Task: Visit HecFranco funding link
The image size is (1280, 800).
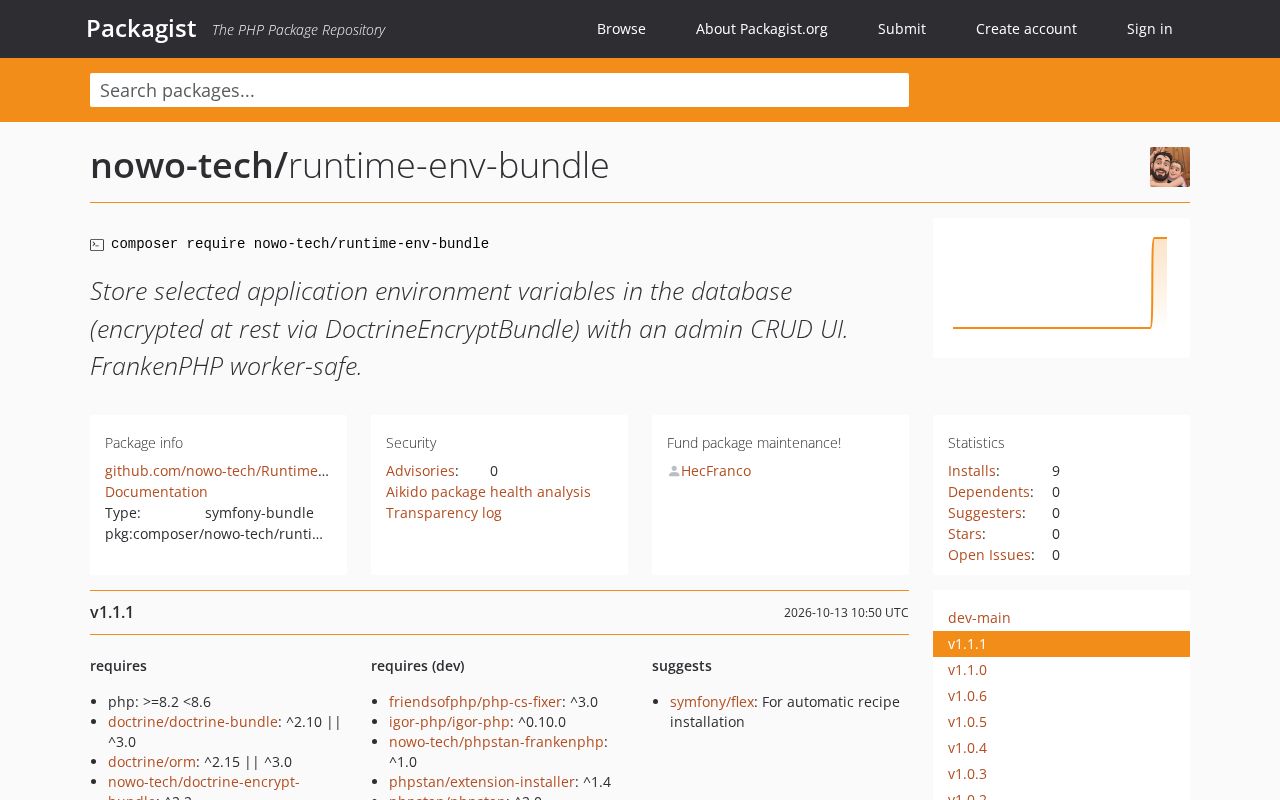Action: [x=716, y=471]
